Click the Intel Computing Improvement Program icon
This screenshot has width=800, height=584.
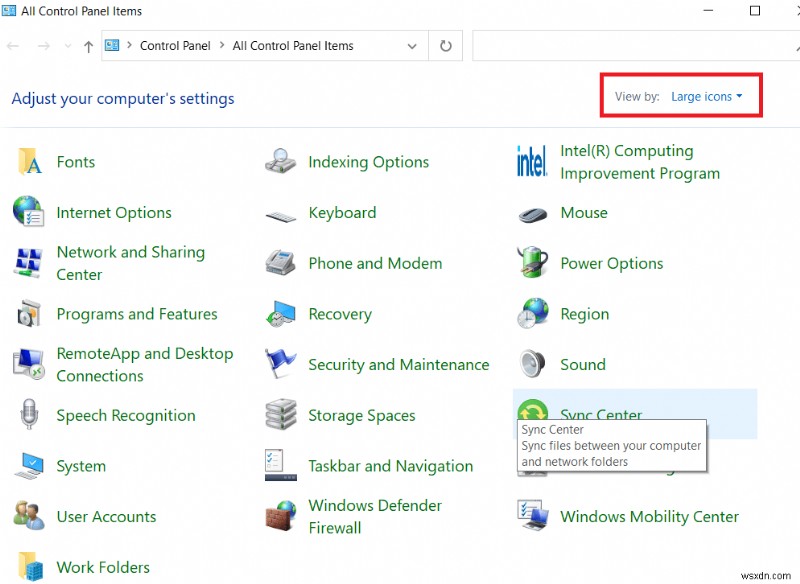tap(533, 162)
